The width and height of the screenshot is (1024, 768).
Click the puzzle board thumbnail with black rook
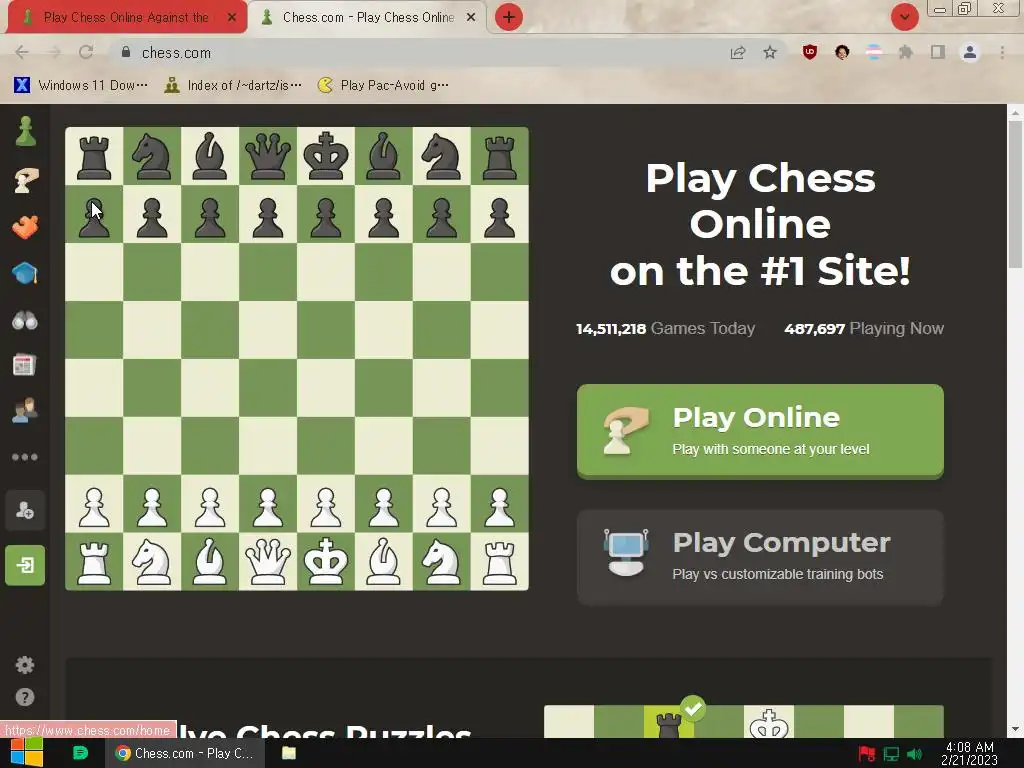[744, 722]
